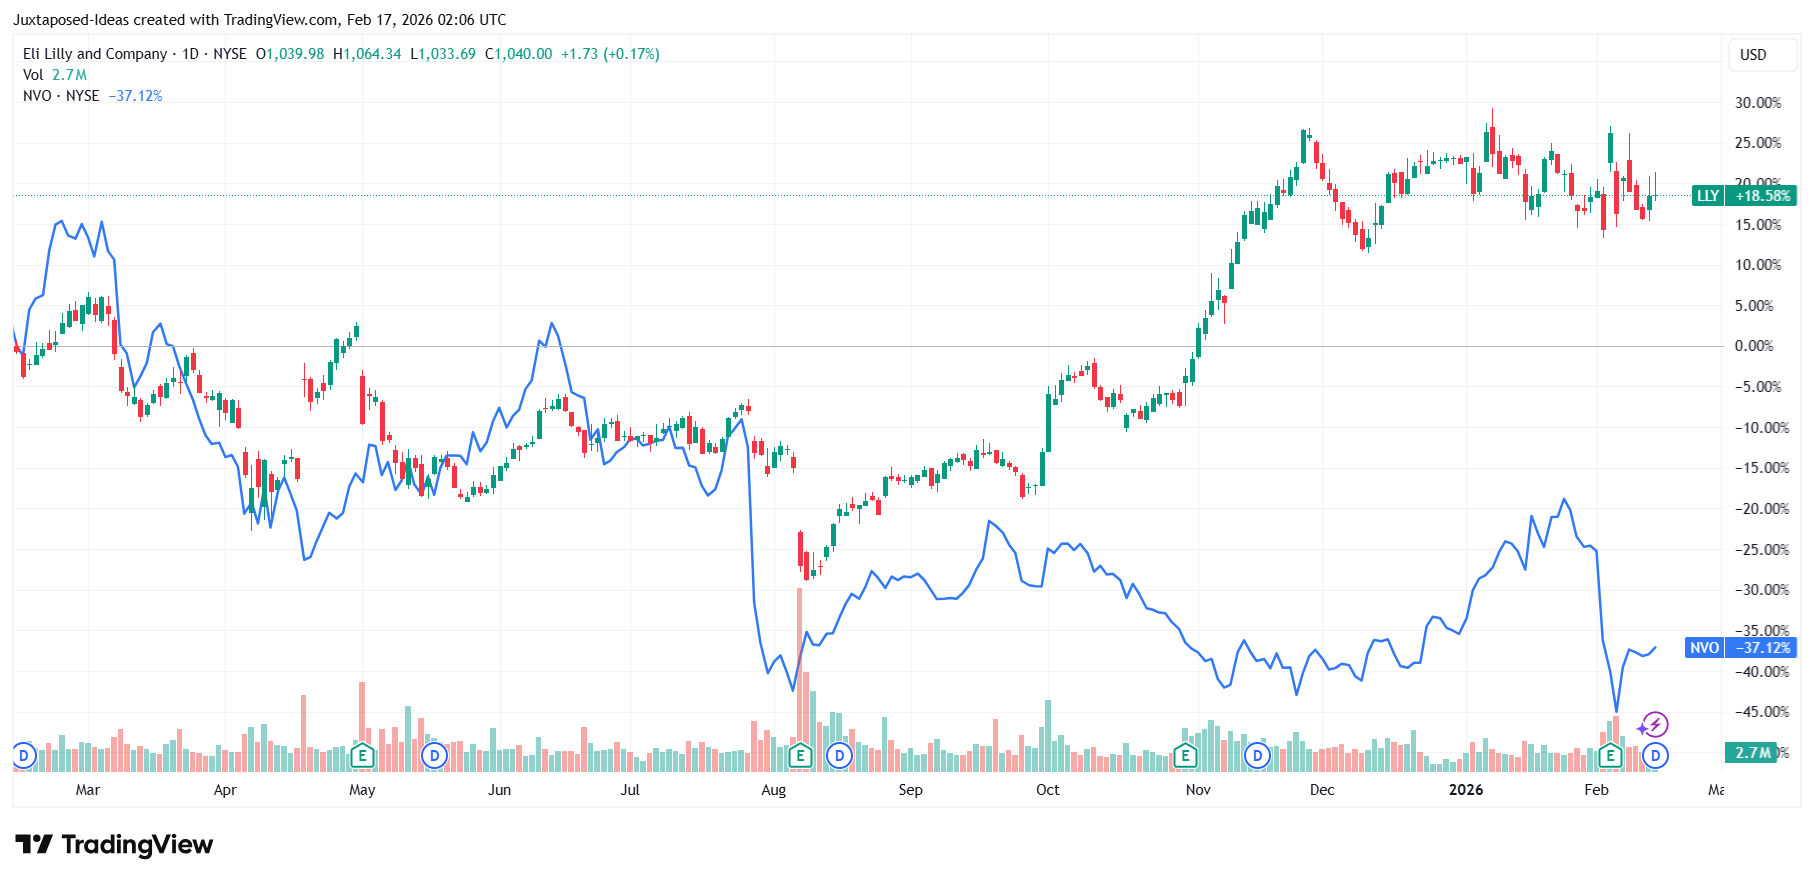Click the earliest dividend D marker at chart start
The width and height of the screenshot is (1814, 882).
pyautogui.click(x=24, y=755)
